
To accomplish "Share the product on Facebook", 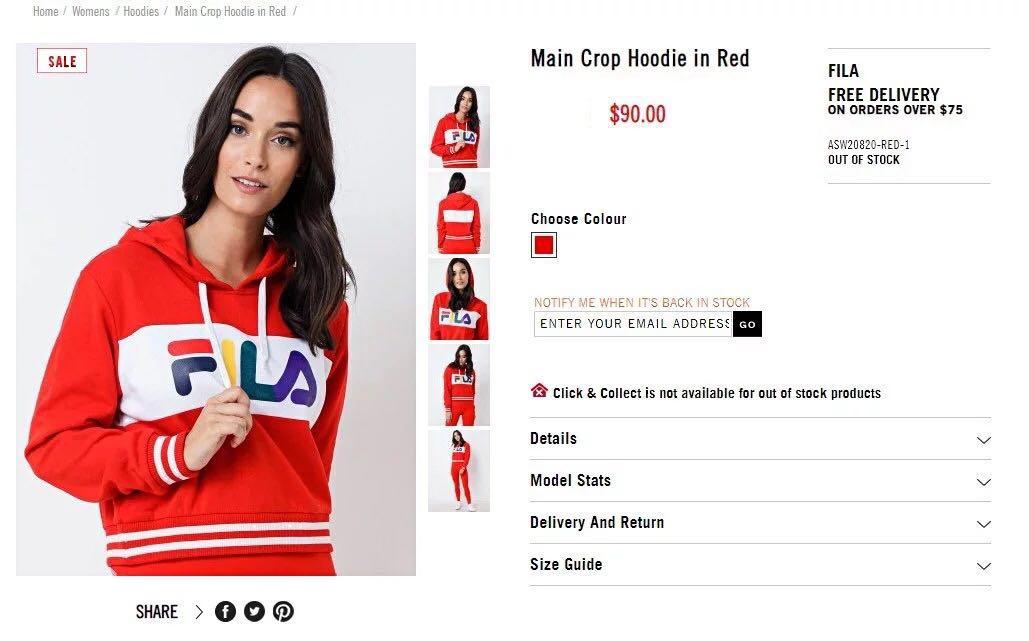I will point(225,611).
